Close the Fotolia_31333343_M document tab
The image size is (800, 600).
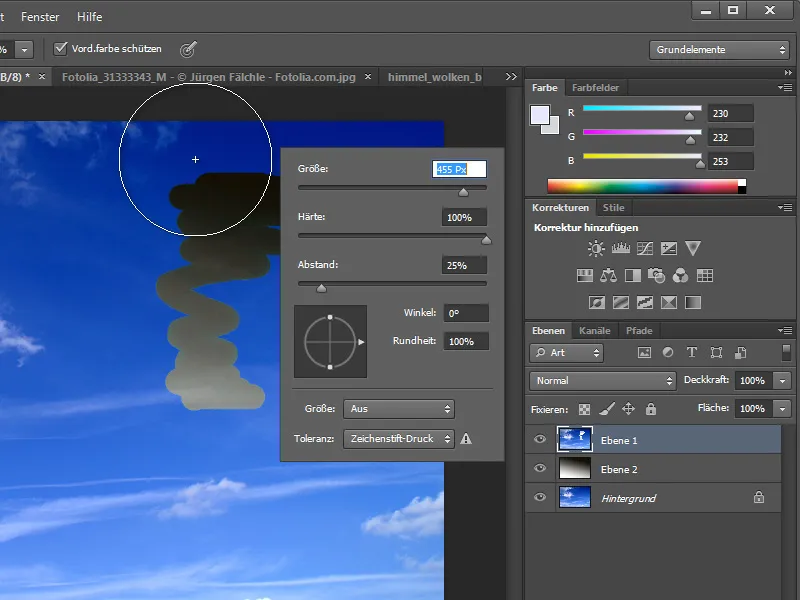click(368, 77)
